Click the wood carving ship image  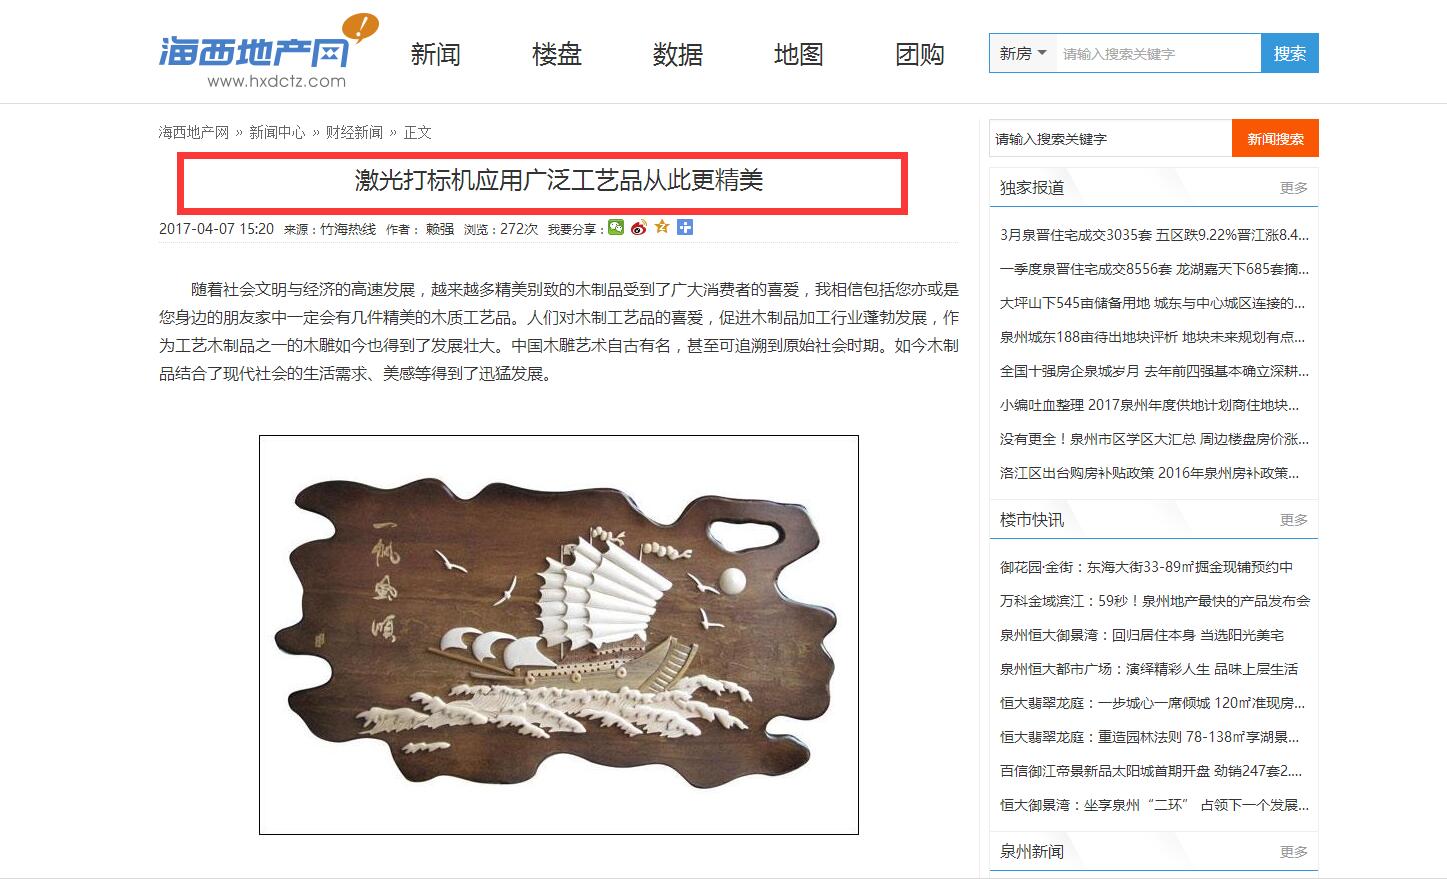pyautogui.click(x=559, y=635)
